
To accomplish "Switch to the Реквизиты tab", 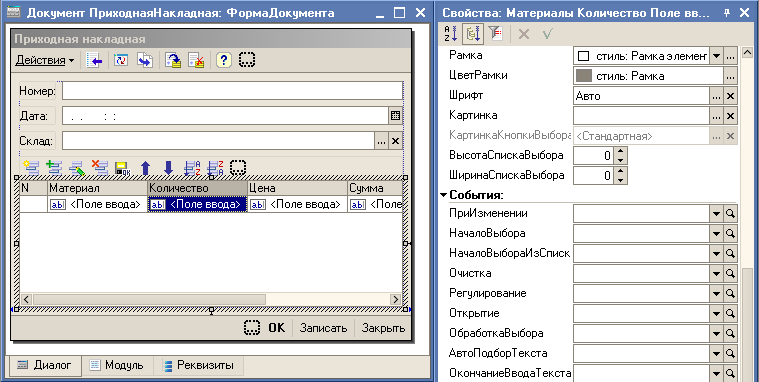I will coord(198,365).
